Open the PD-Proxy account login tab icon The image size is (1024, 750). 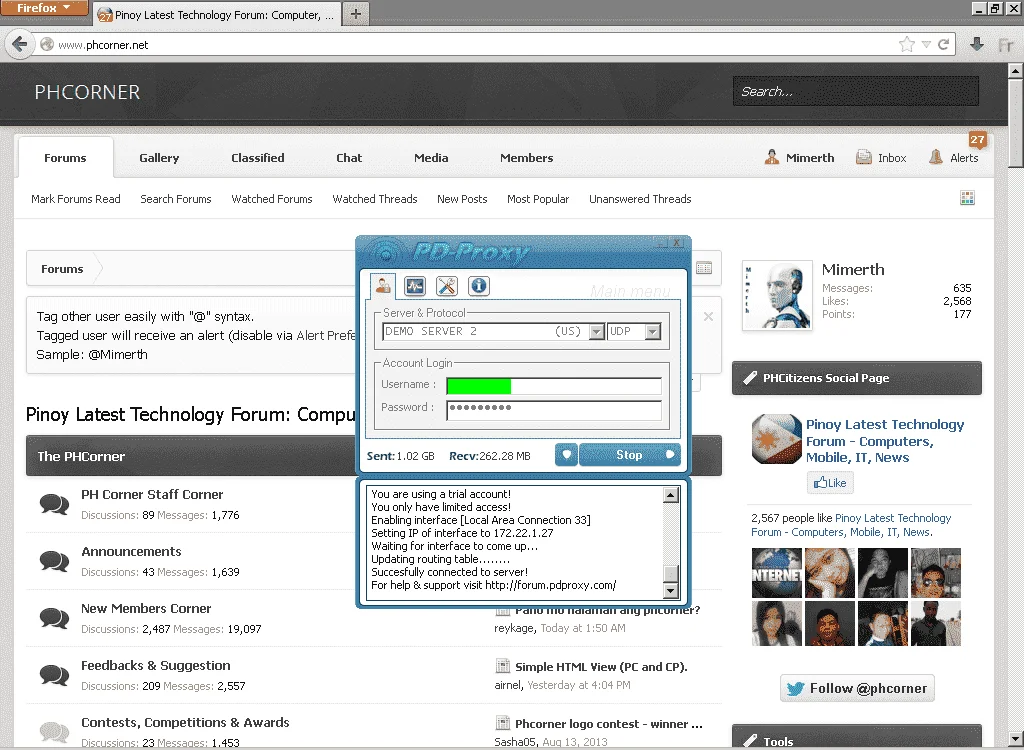[x=383, y=285]
